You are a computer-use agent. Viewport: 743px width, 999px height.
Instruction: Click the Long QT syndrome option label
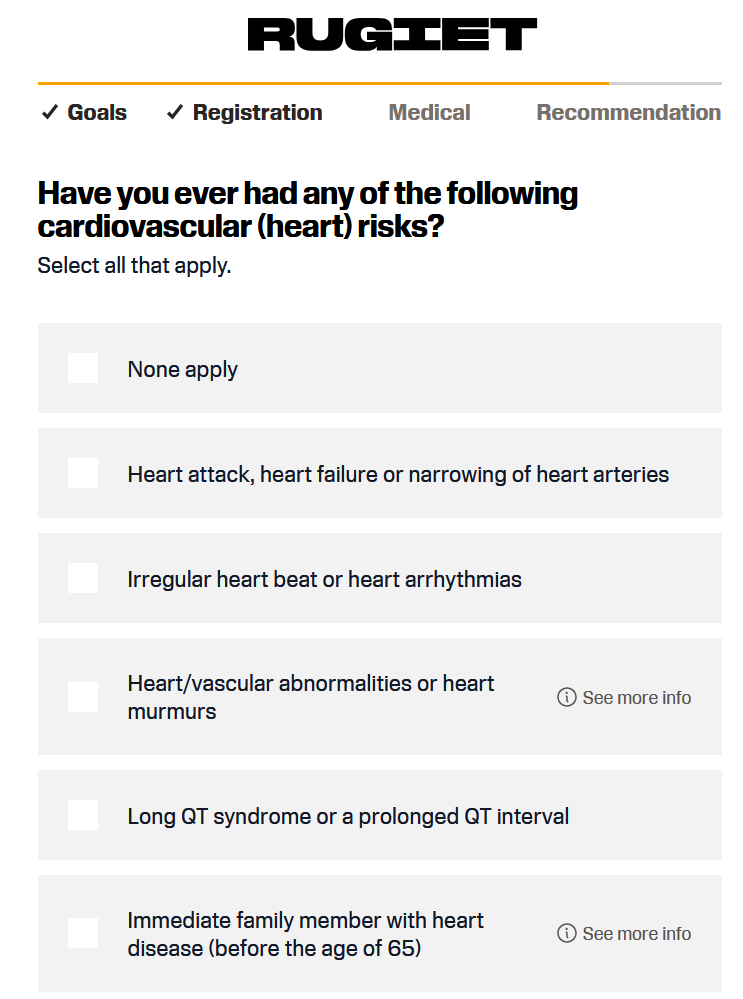[348, 816]
